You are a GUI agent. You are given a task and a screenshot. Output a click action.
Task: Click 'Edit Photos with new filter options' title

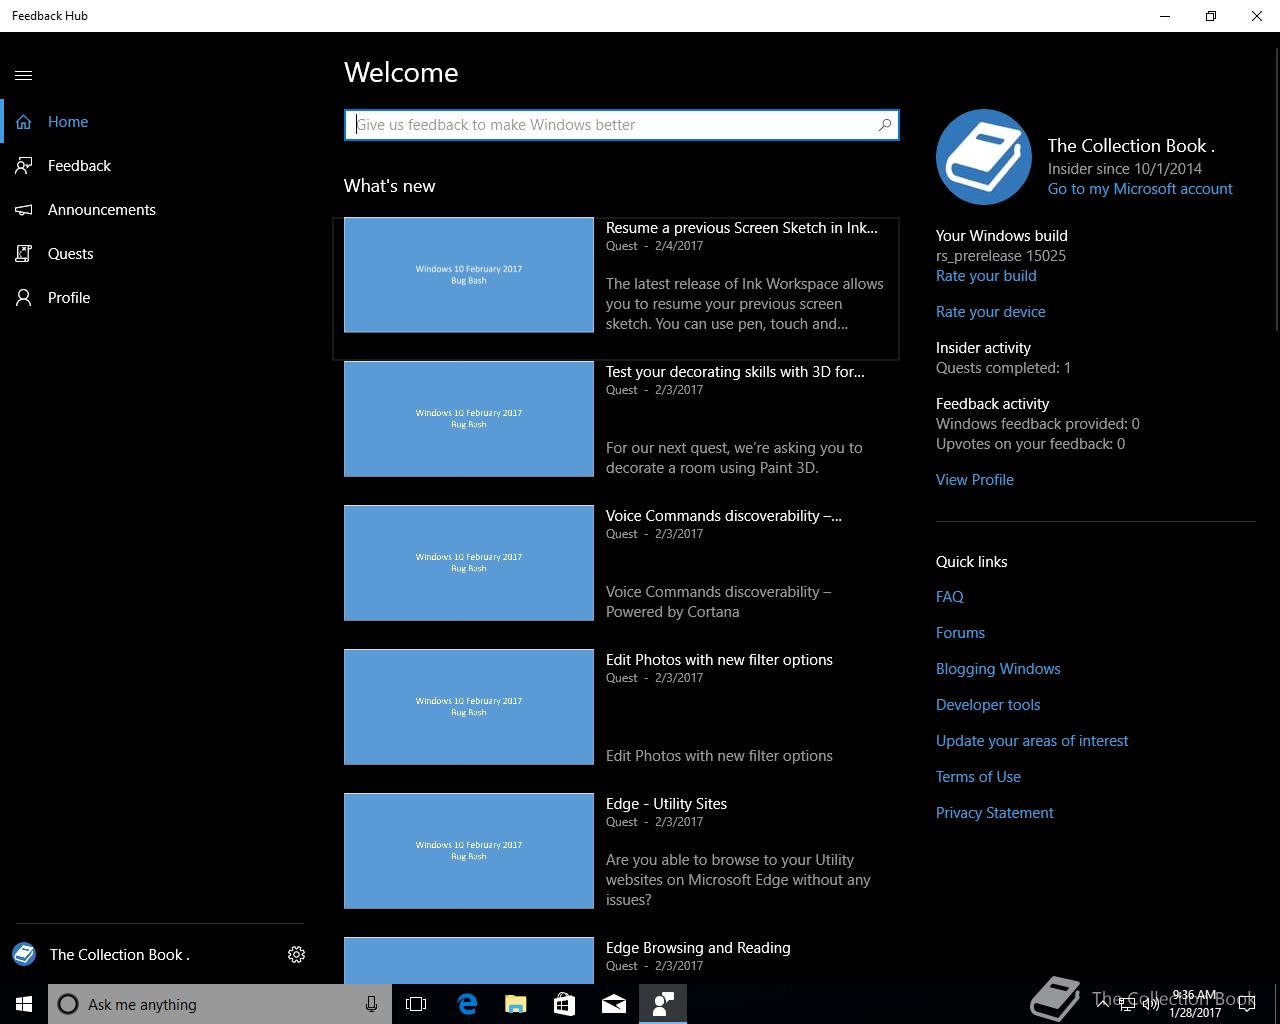719,660
